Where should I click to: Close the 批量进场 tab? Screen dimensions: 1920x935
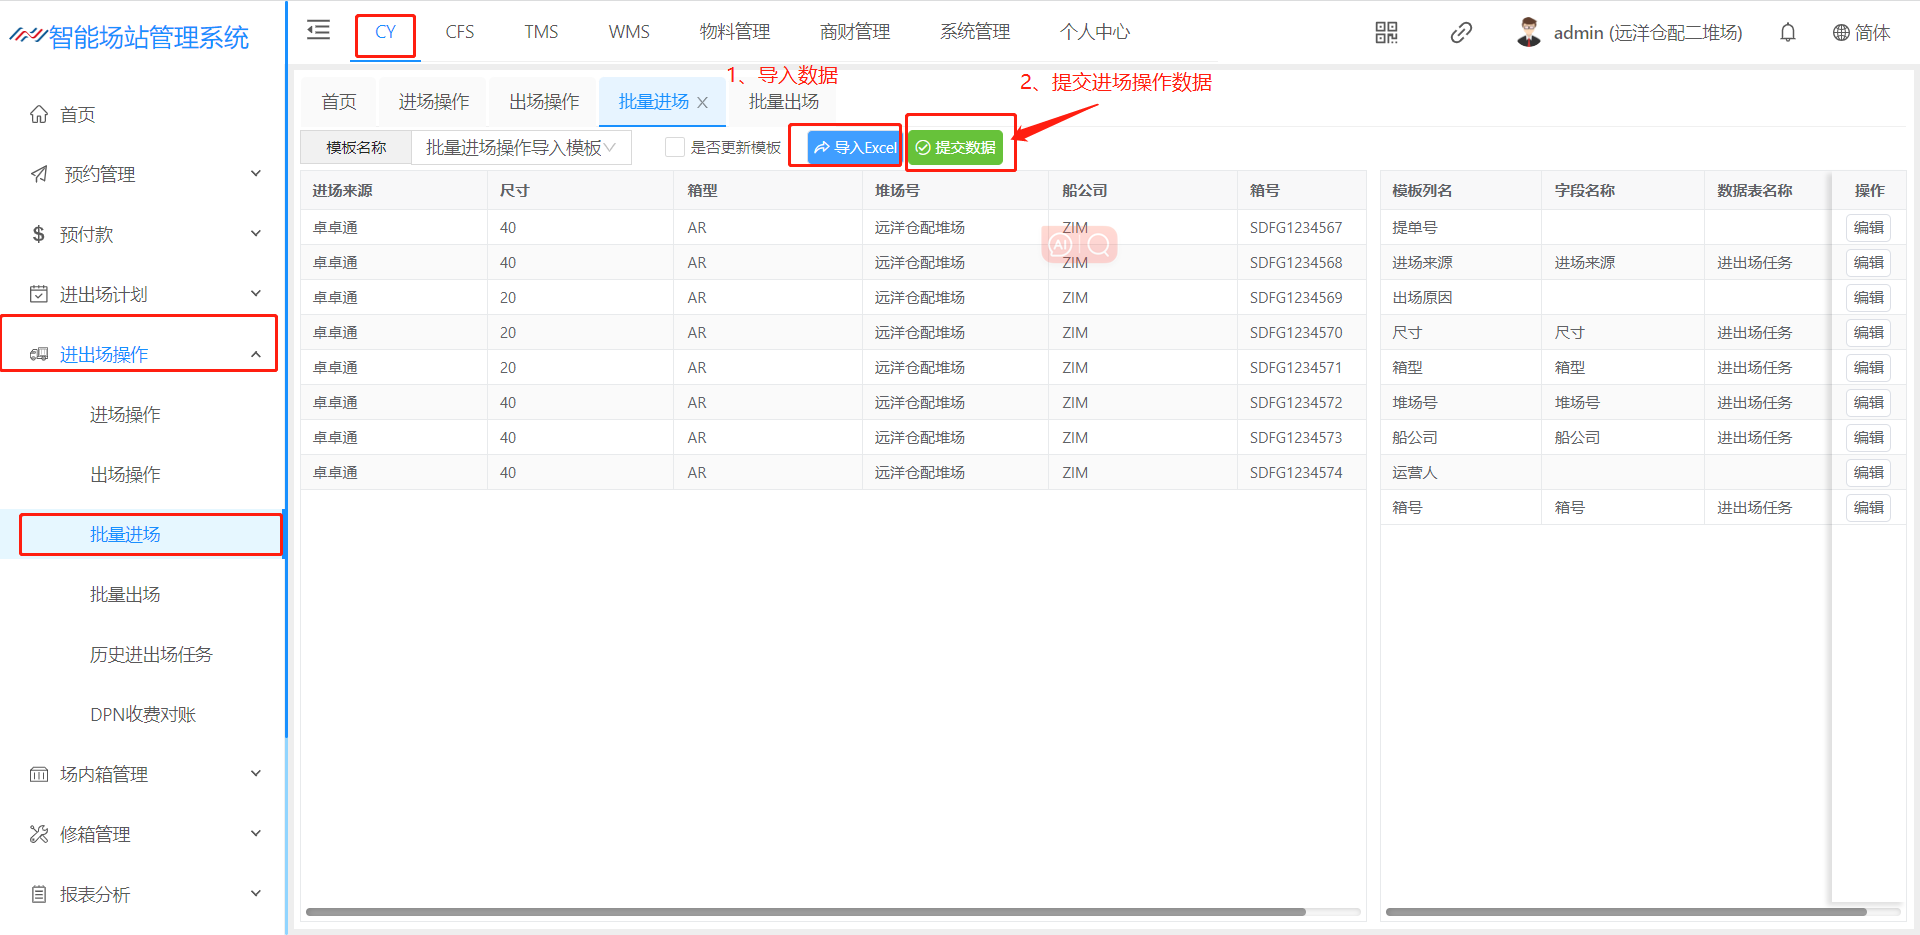703,103
